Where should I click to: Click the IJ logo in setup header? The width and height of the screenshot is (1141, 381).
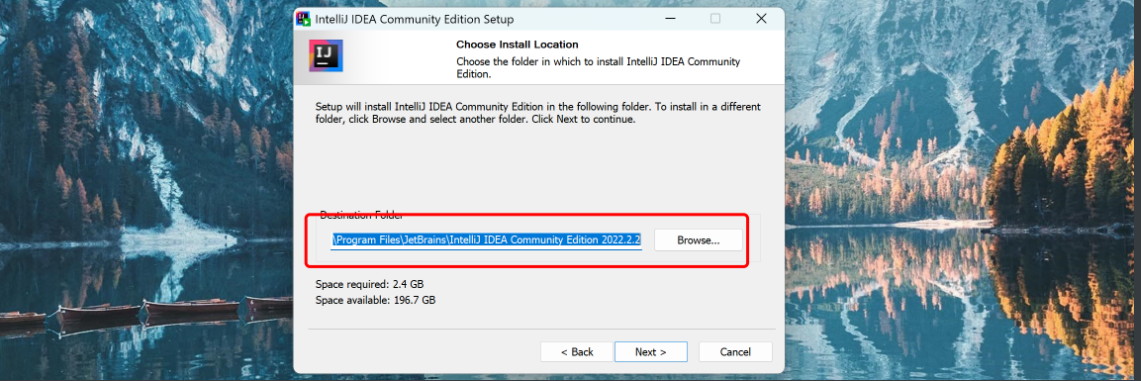[x=326, y=56]
